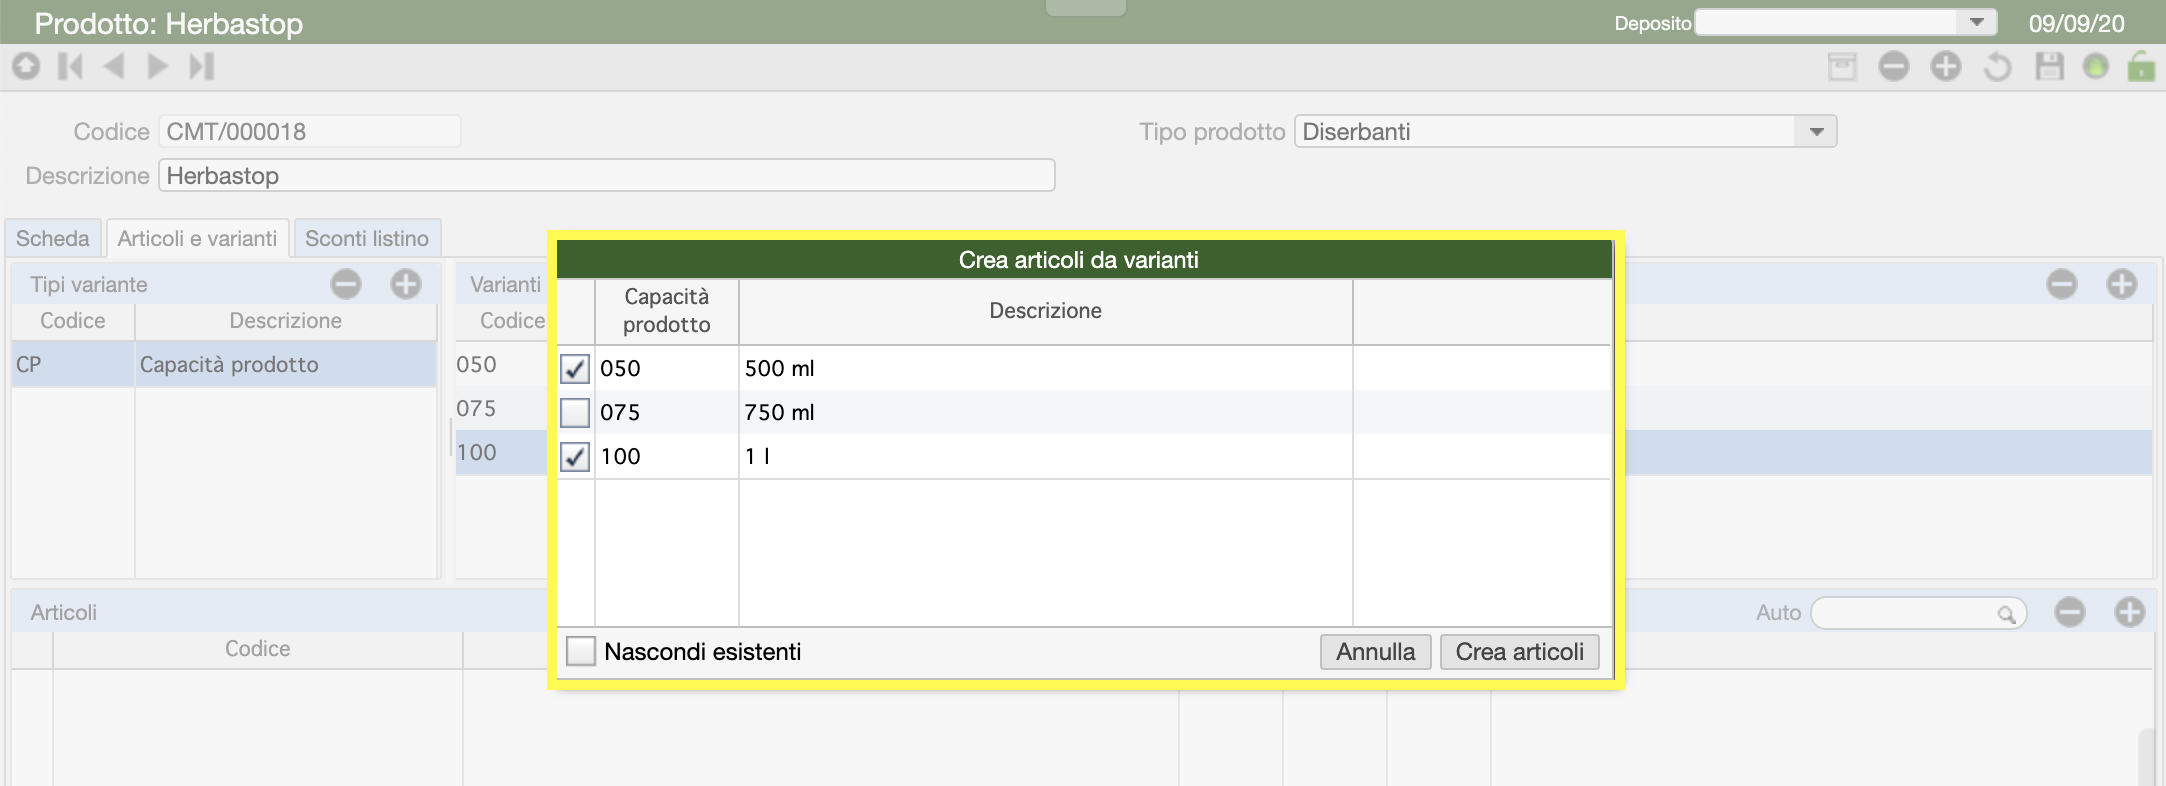Click the date 09/09/20 in header
This screenshot has height=786, width=2166.
pyautogui.click(x=2077, y=23)
